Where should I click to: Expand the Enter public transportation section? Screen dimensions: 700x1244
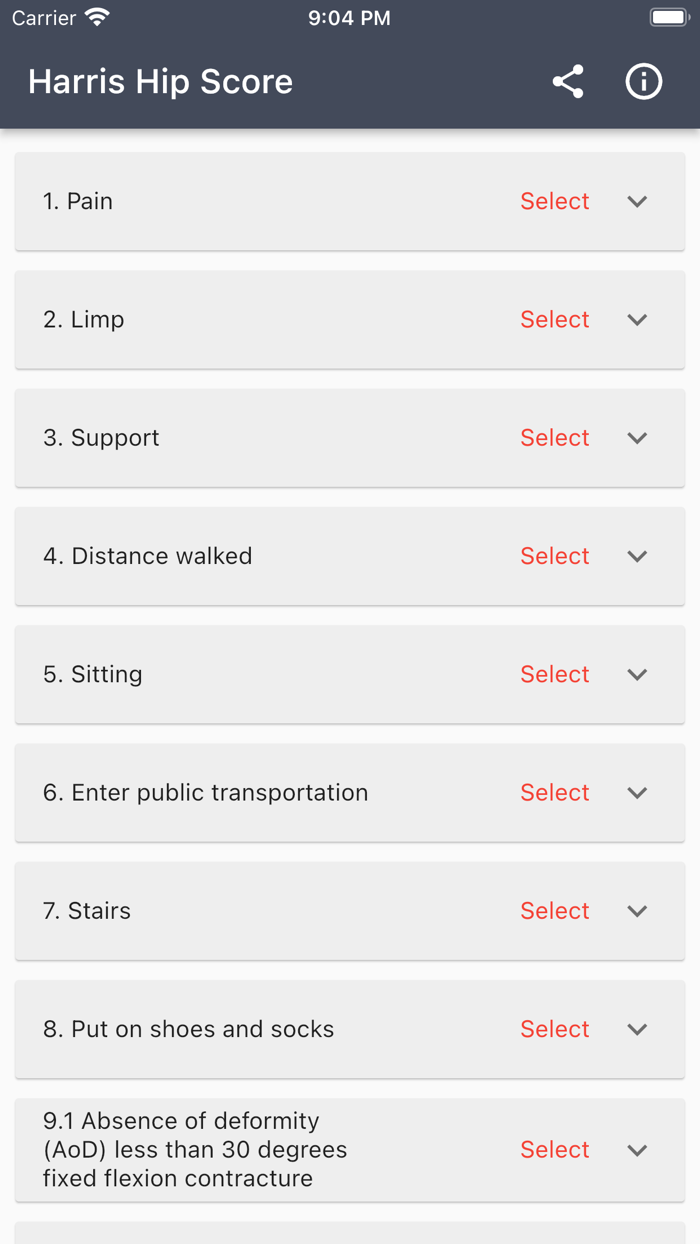coord(637,792)
